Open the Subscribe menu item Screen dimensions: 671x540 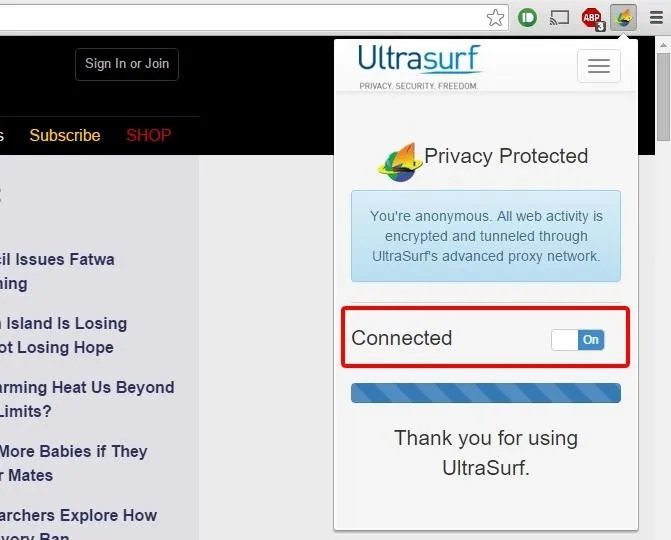tap(65, 136)
